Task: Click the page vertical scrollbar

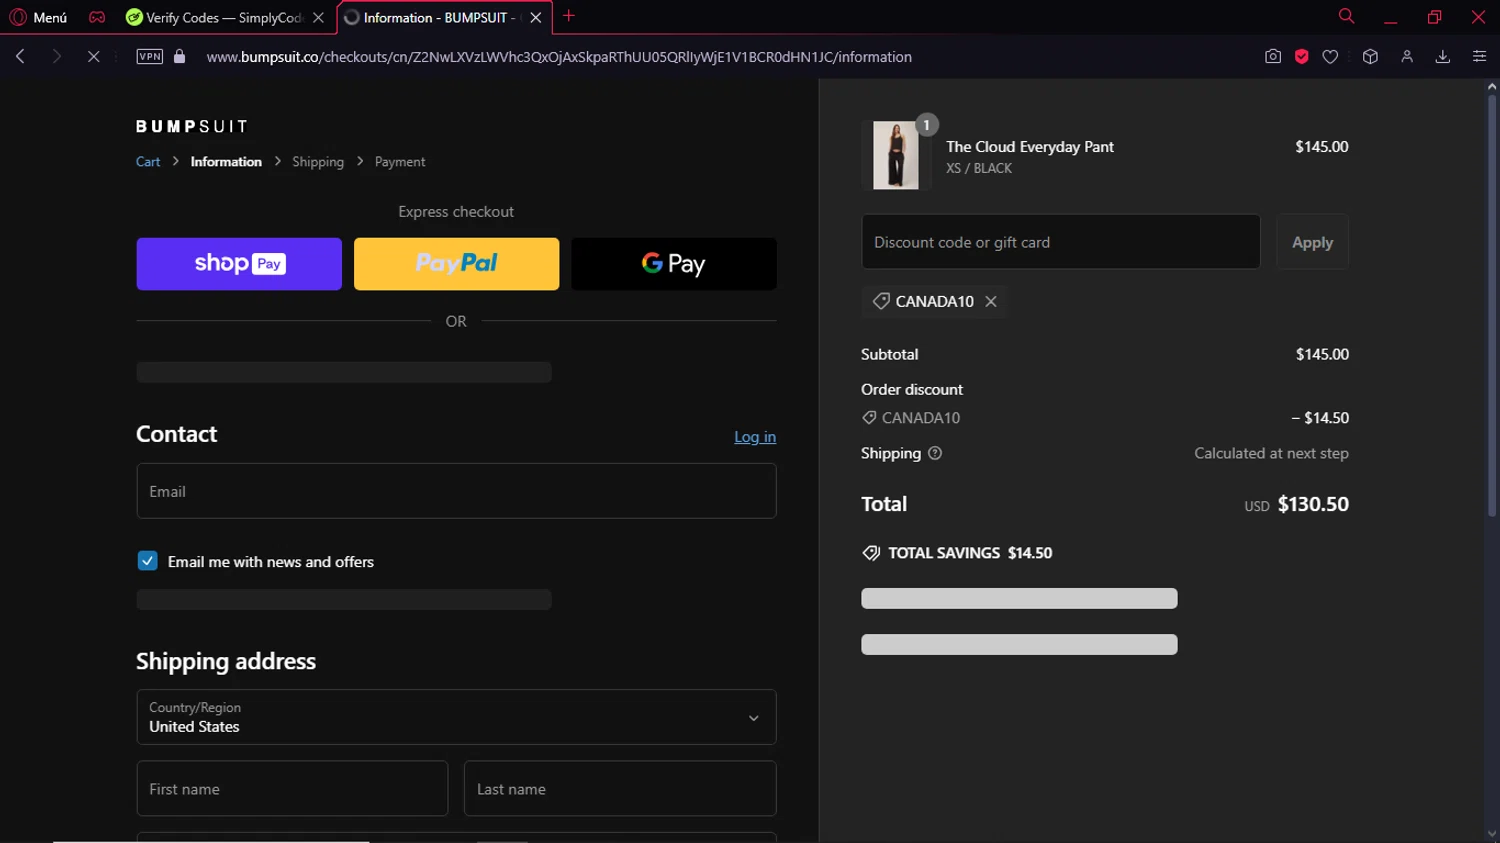Action: [x=1491, y=306]
